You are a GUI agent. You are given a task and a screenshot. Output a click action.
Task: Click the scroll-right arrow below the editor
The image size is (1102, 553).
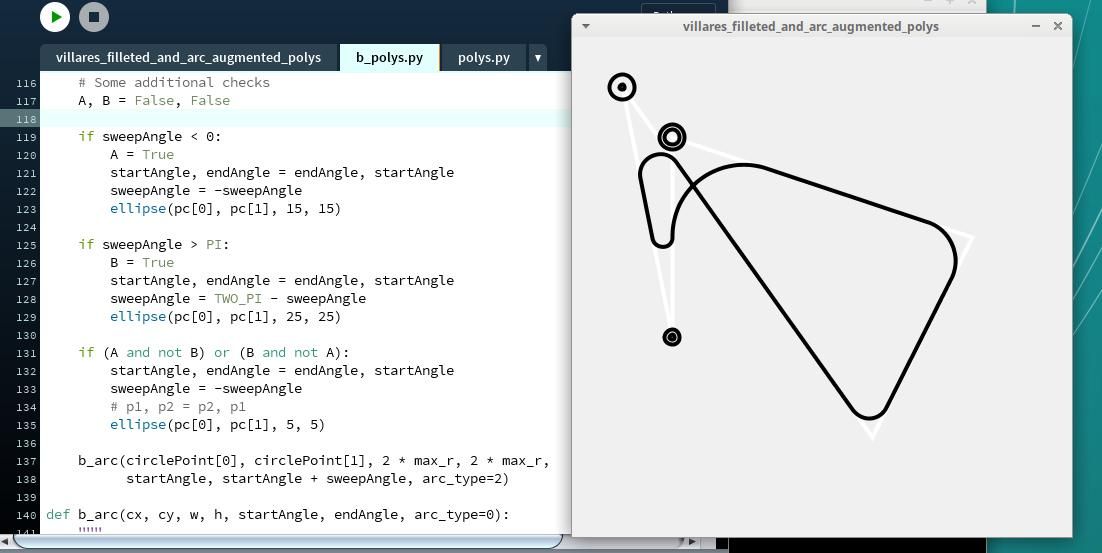[691, 541]
